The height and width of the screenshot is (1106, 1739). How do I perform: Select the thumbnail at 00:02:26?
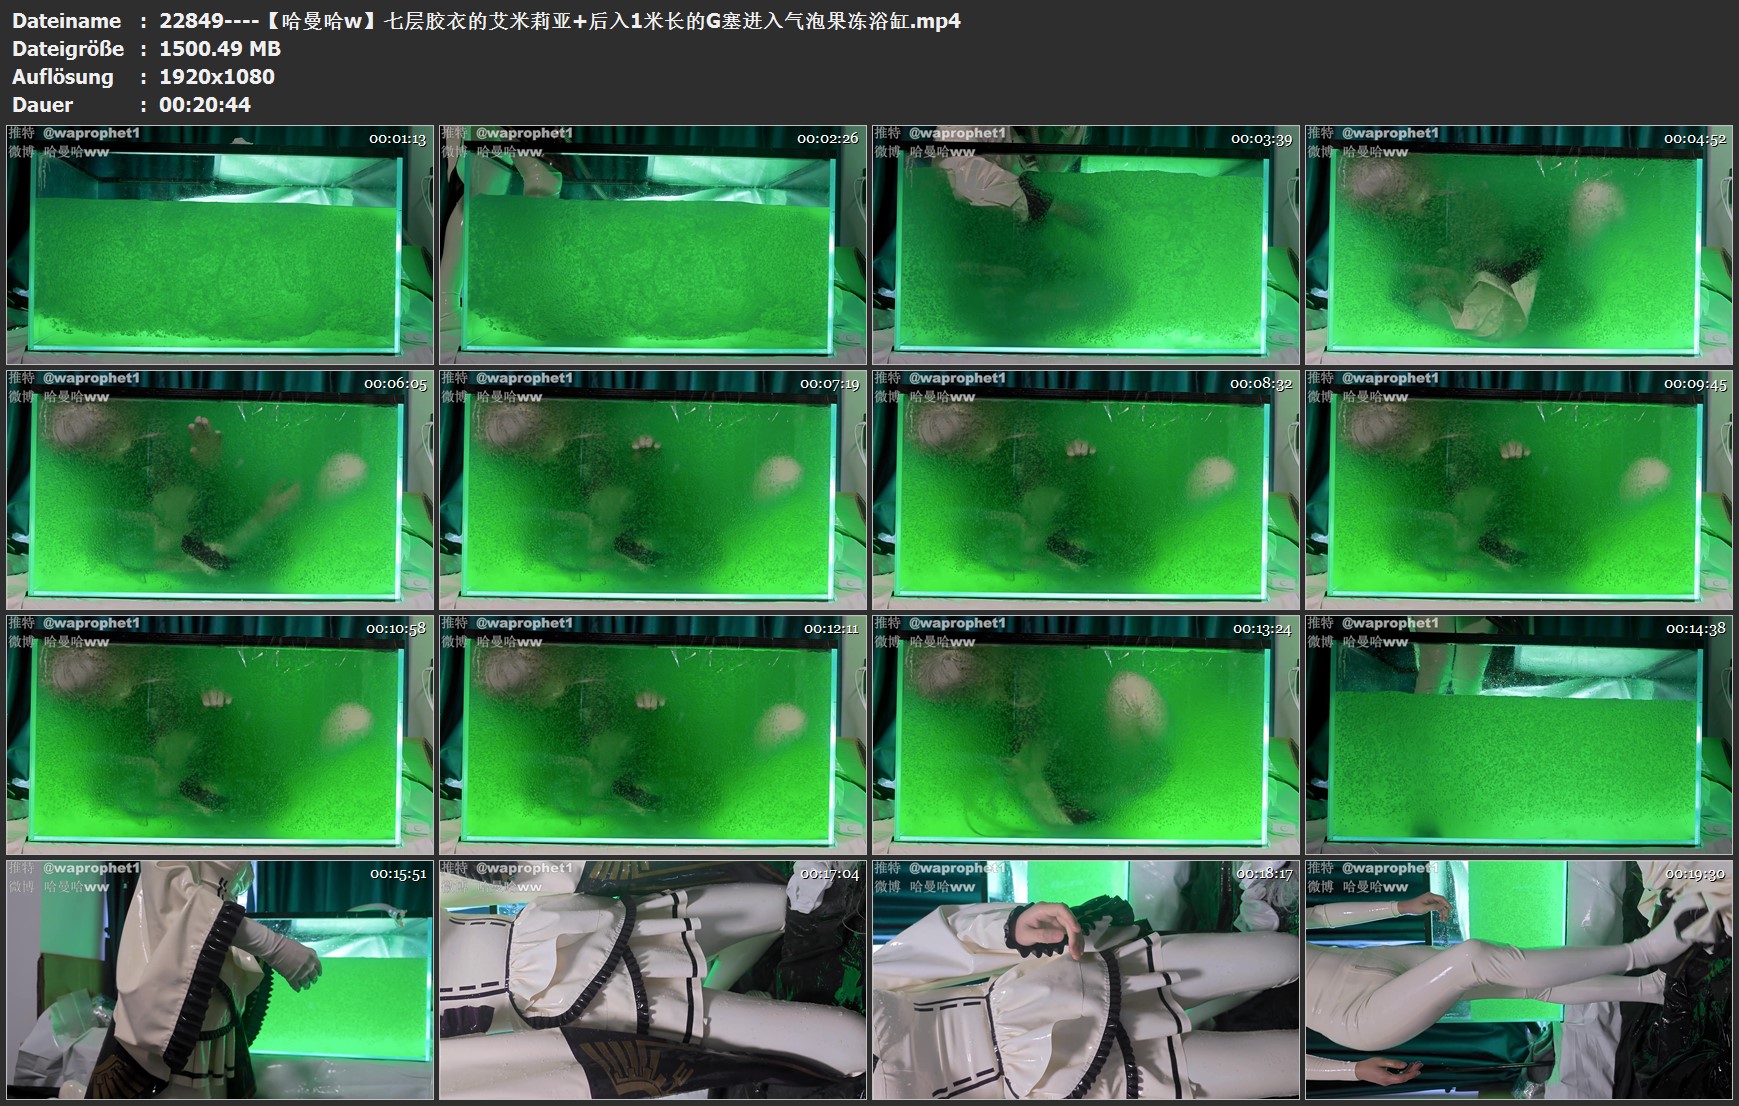tap(652, 244)
